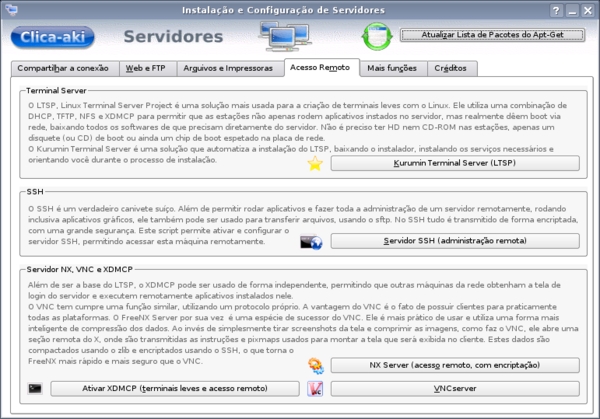The height and width of the screenshot is (419, 600).
Task: Switch to the Mais funções tab
Action: point(393,68)
